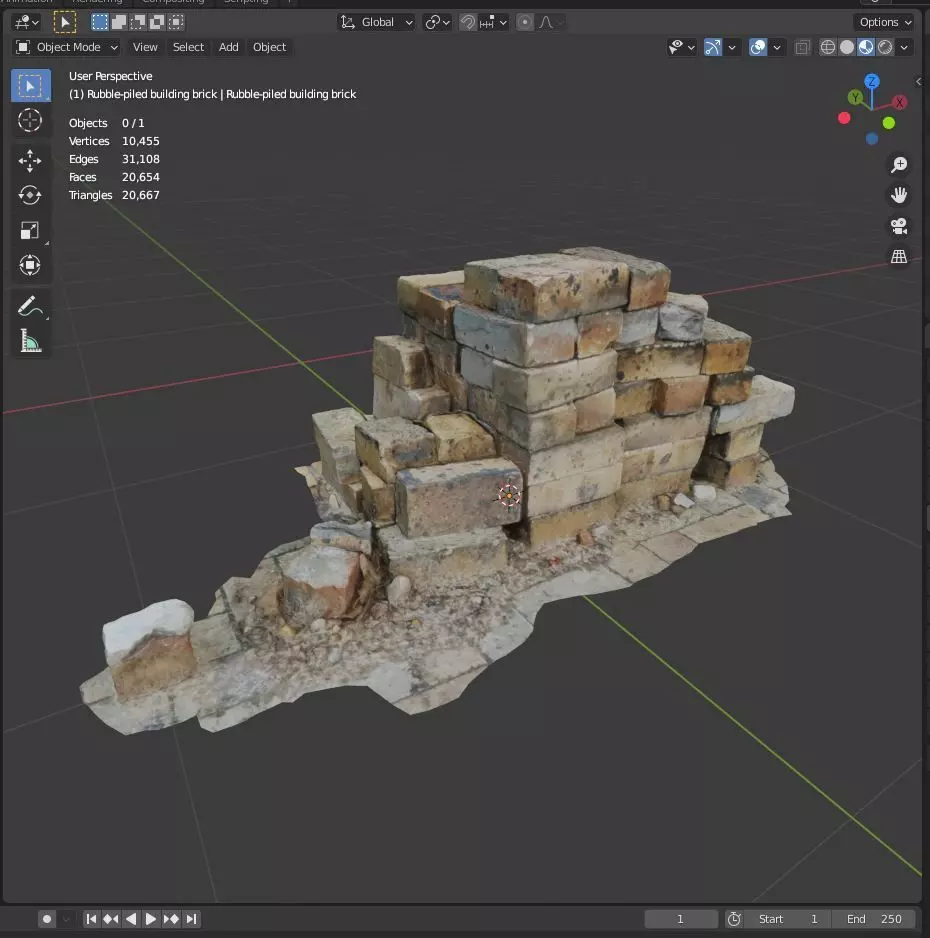Viewport: 930px width, 938px height.
Task: Open the Global transform orientation dropdown
Action: pos(376,22)
